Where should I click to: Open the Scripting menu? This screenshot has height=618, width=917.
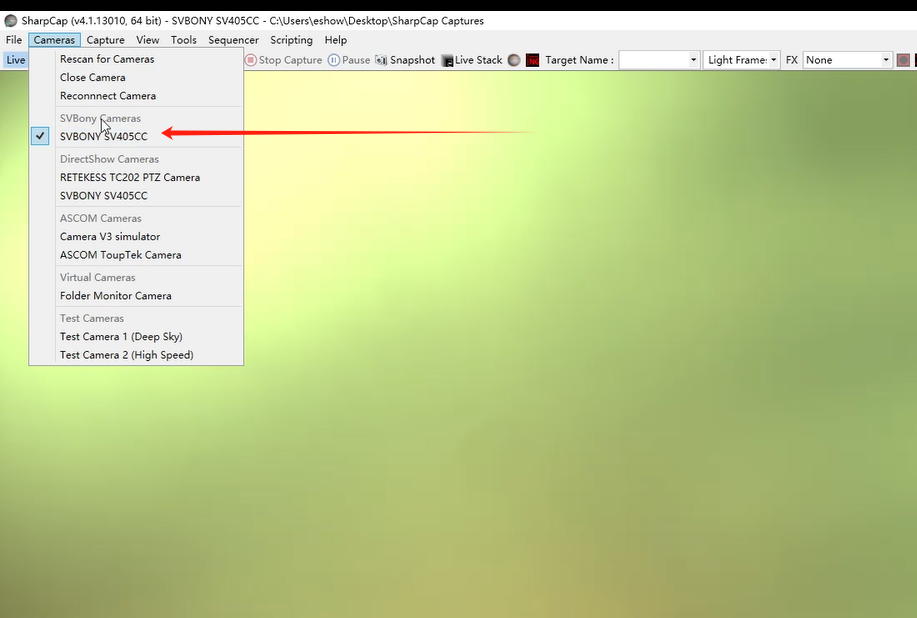click(x=291, y=40)
